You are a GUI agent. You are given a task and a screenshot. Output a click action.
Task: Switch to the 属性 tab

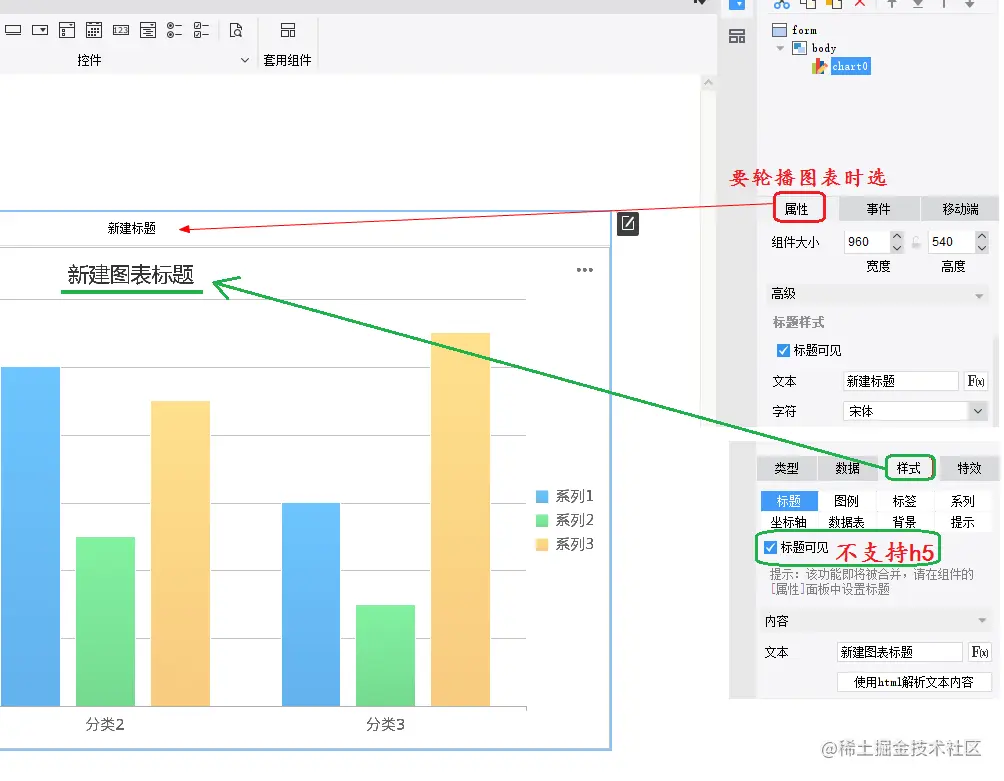pyautogui.click(x=797, y=209)
